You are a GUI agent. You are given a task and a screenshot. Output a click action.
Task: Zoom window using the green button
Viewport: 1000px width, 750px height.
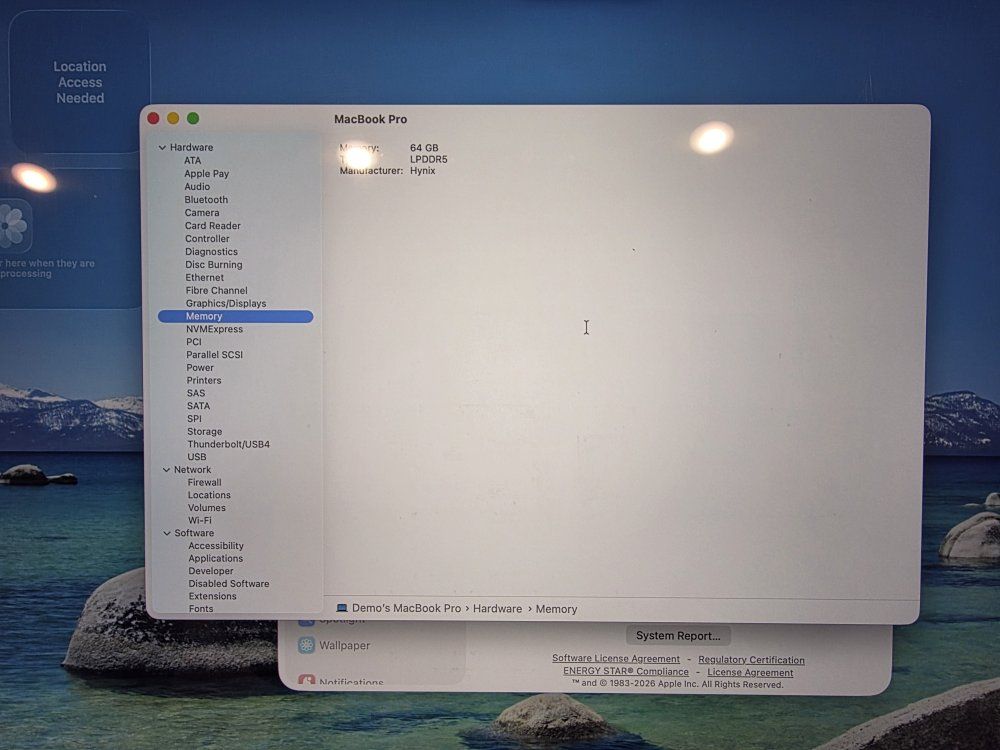tap(193, 119)
